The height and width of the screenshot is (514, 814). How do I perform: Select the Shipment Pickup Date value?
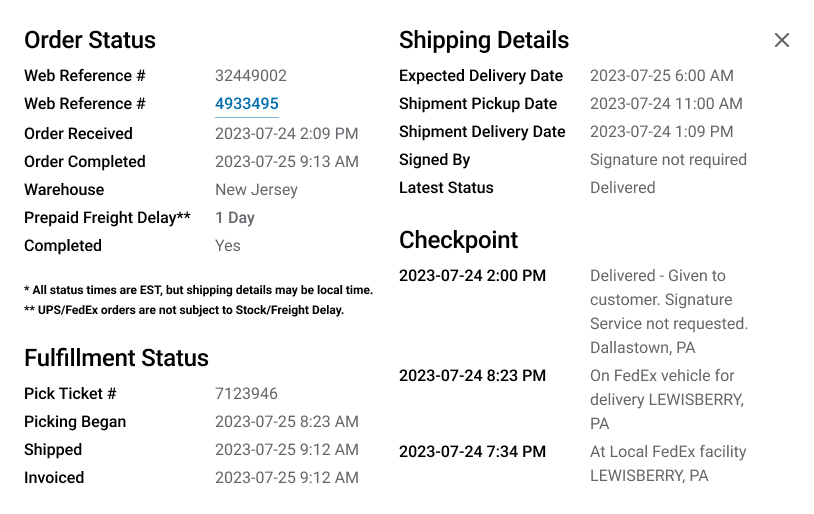pyautogui.click(x=666, y=104)
